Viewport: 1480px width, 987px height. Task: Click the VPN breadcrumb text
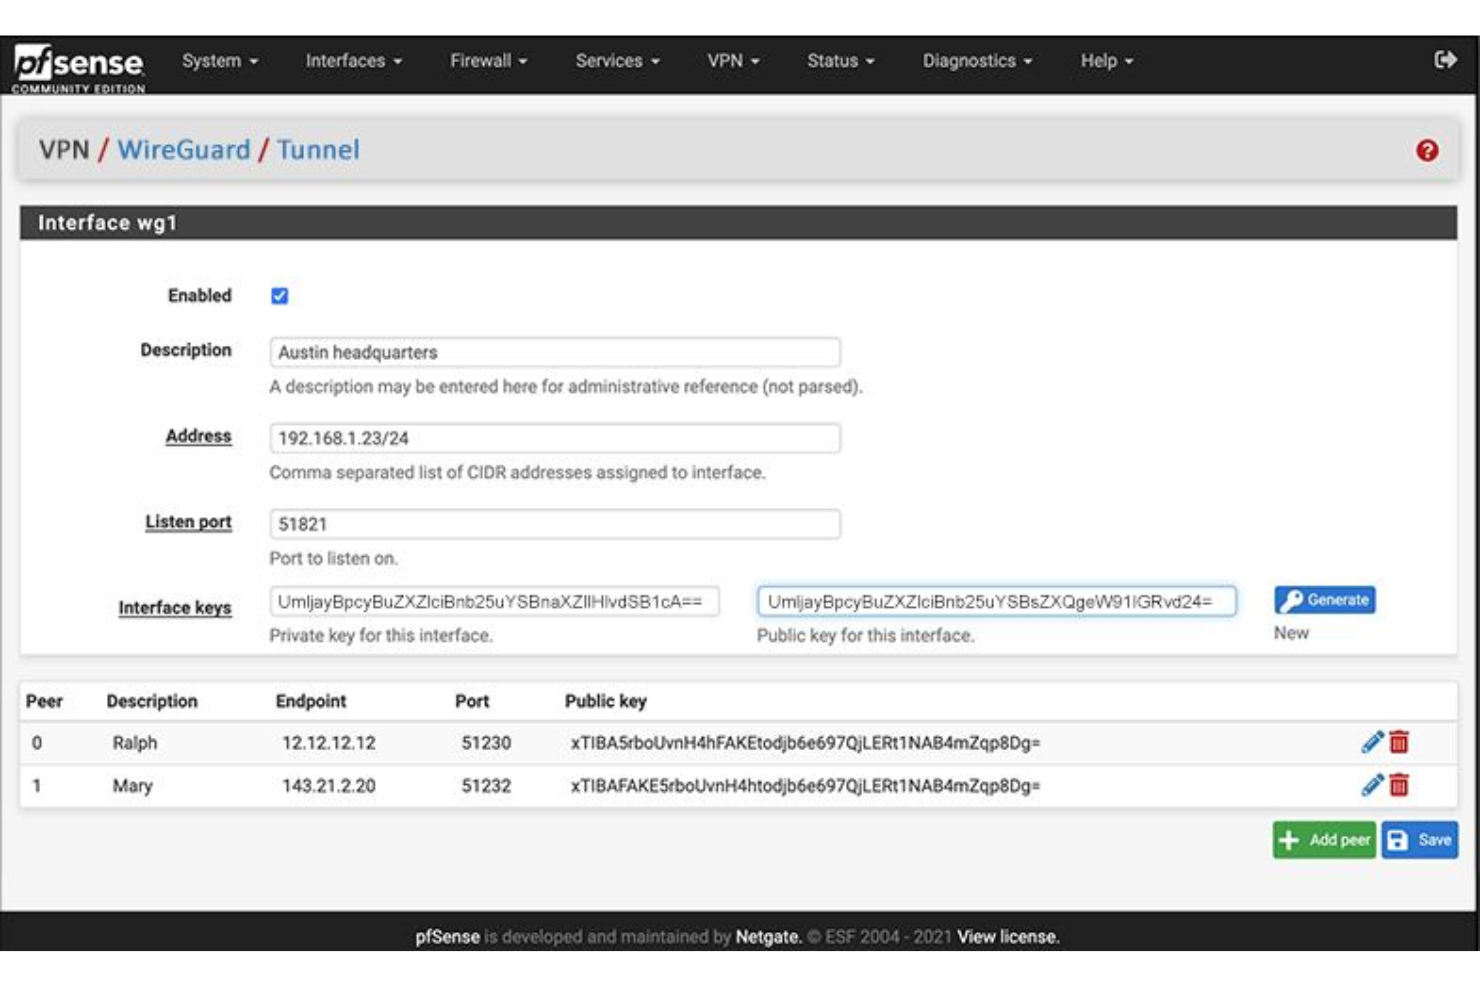64,150
